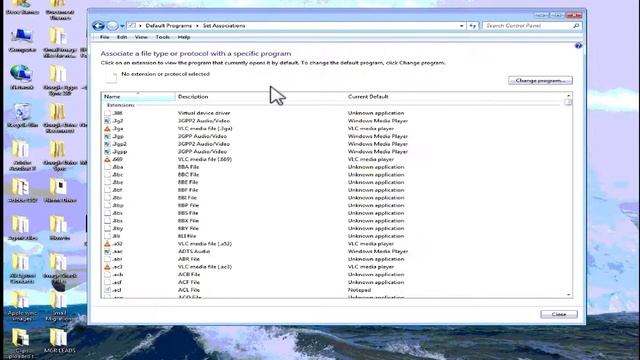The width and height of the screenshot is (640, 360).
Task: Click the Back arrow navigation button
Action: pyautogui.click(x=98, y=26)
